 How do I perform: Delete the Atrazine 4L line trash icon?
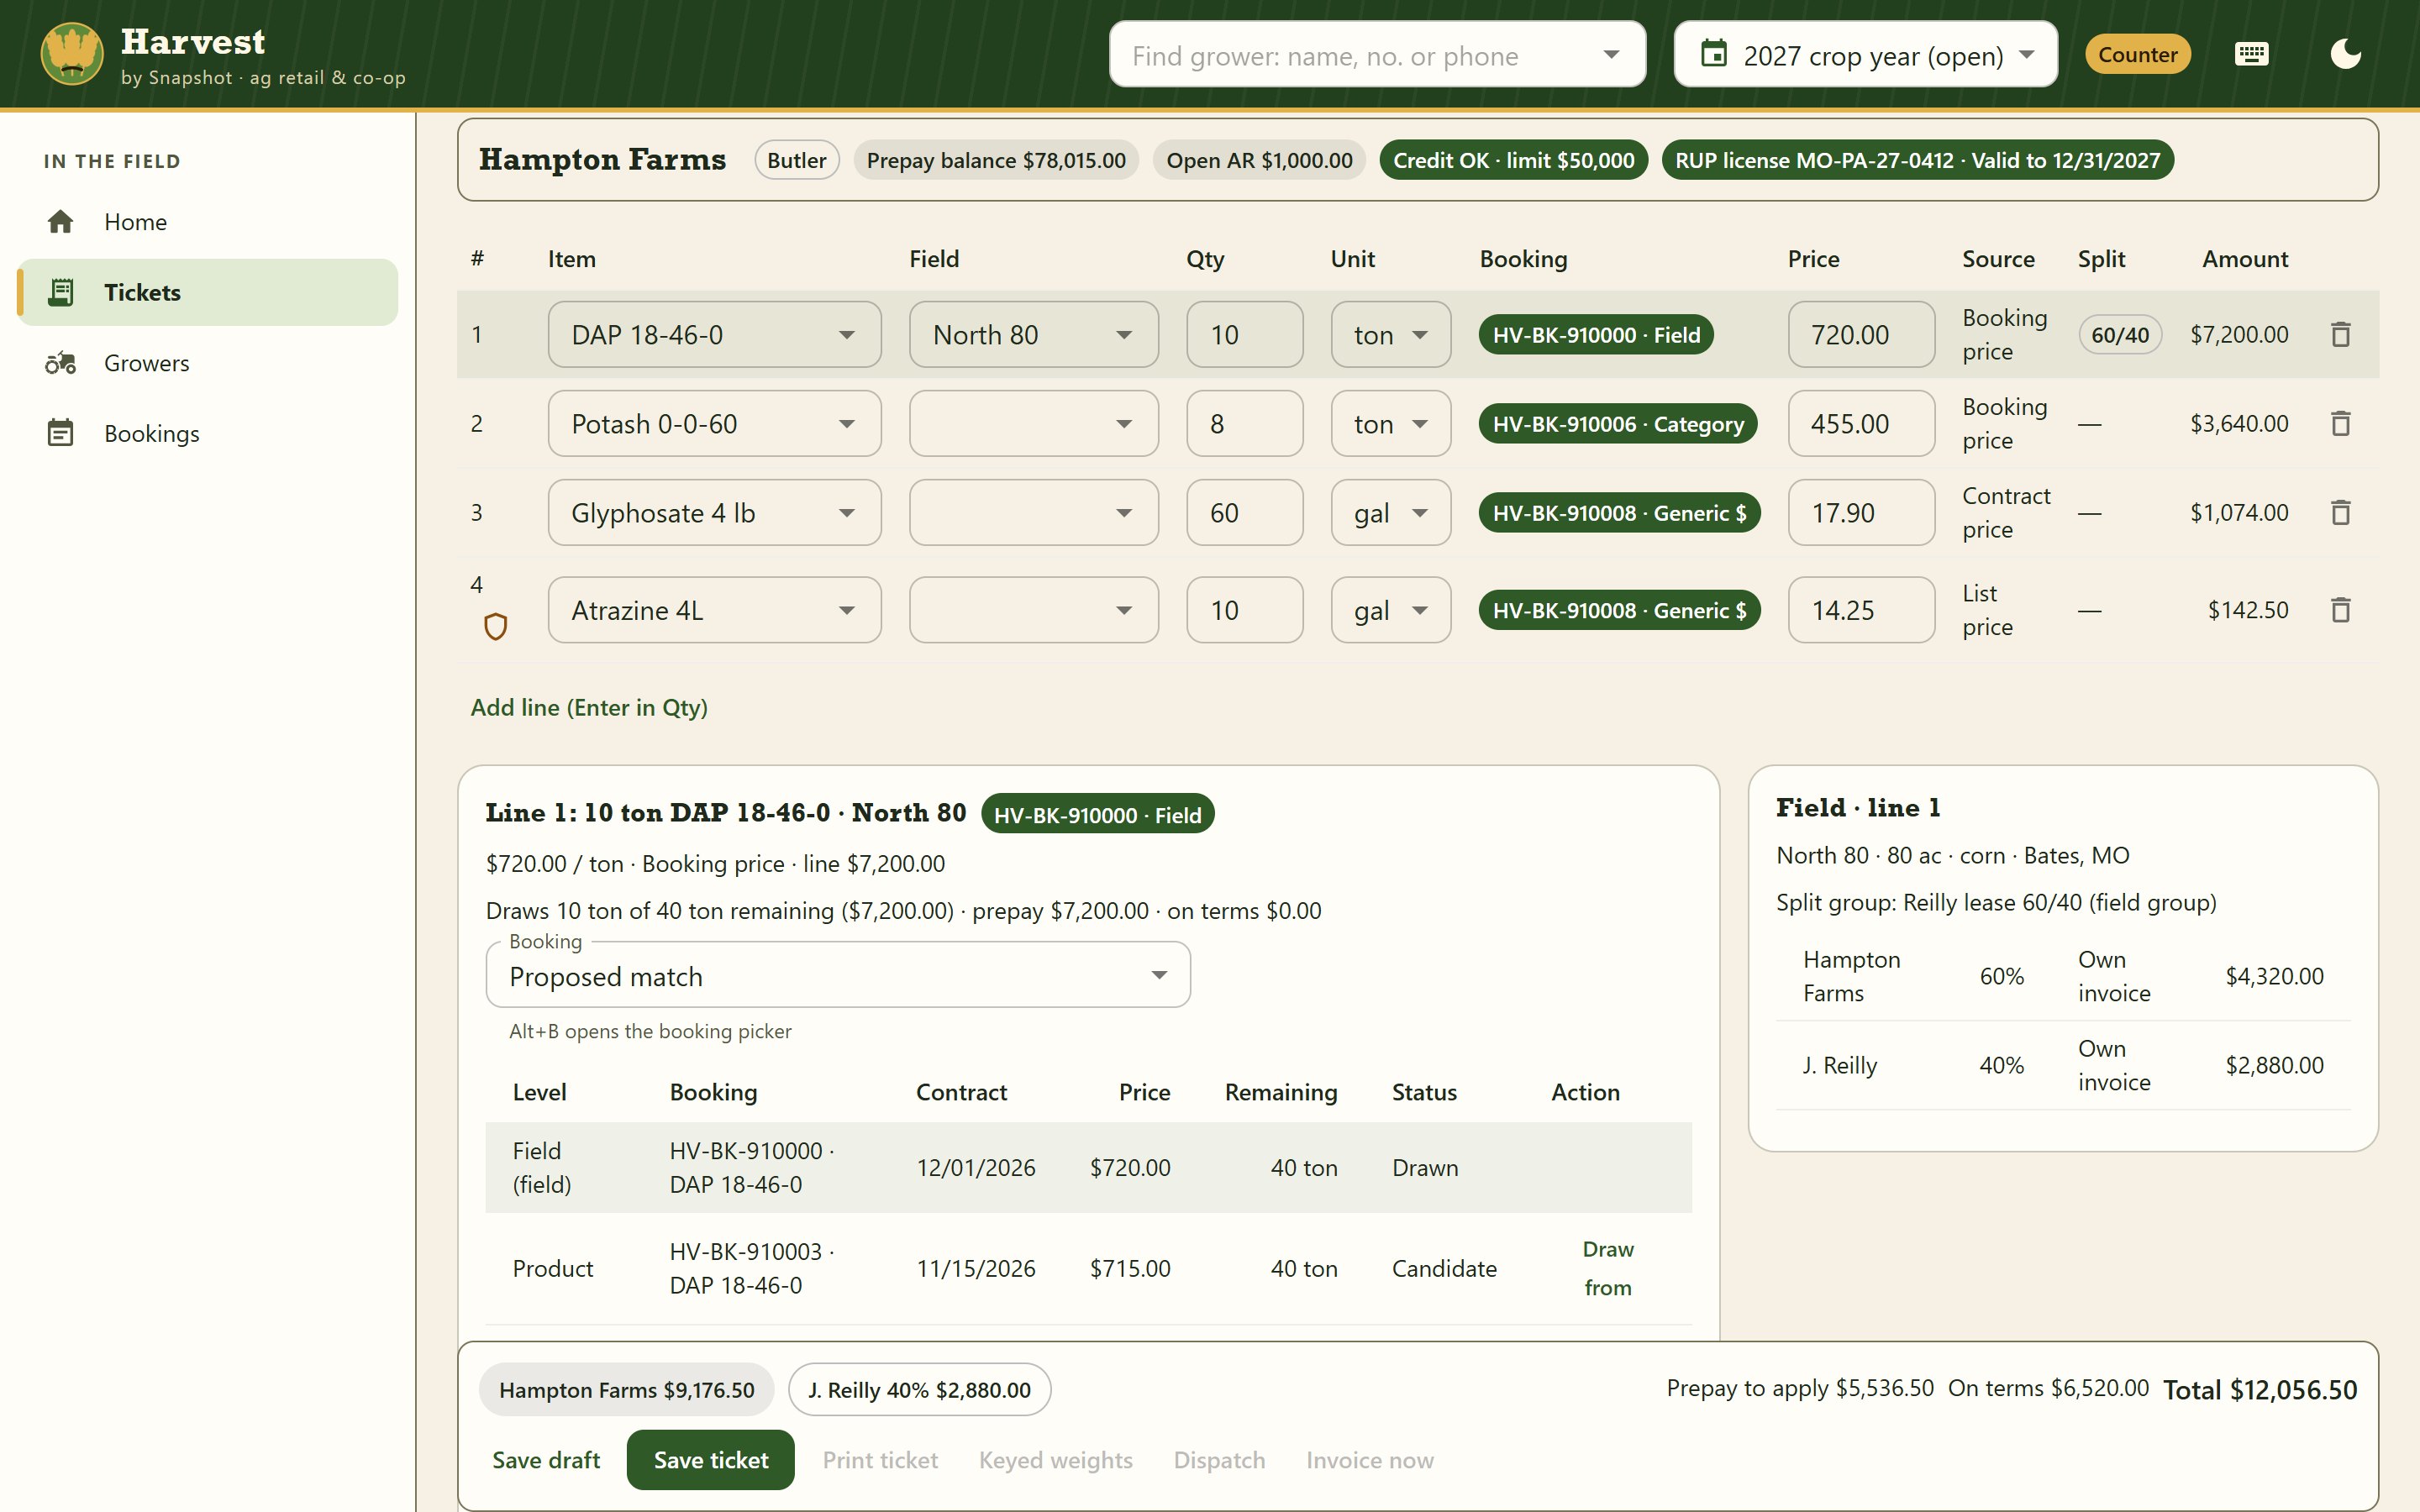click(2340, 609)
